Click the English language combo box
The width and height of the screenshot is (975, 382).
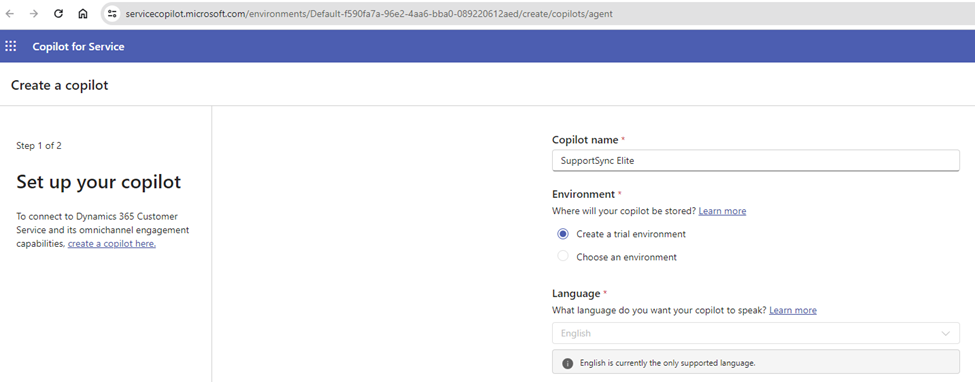point(756,333)
